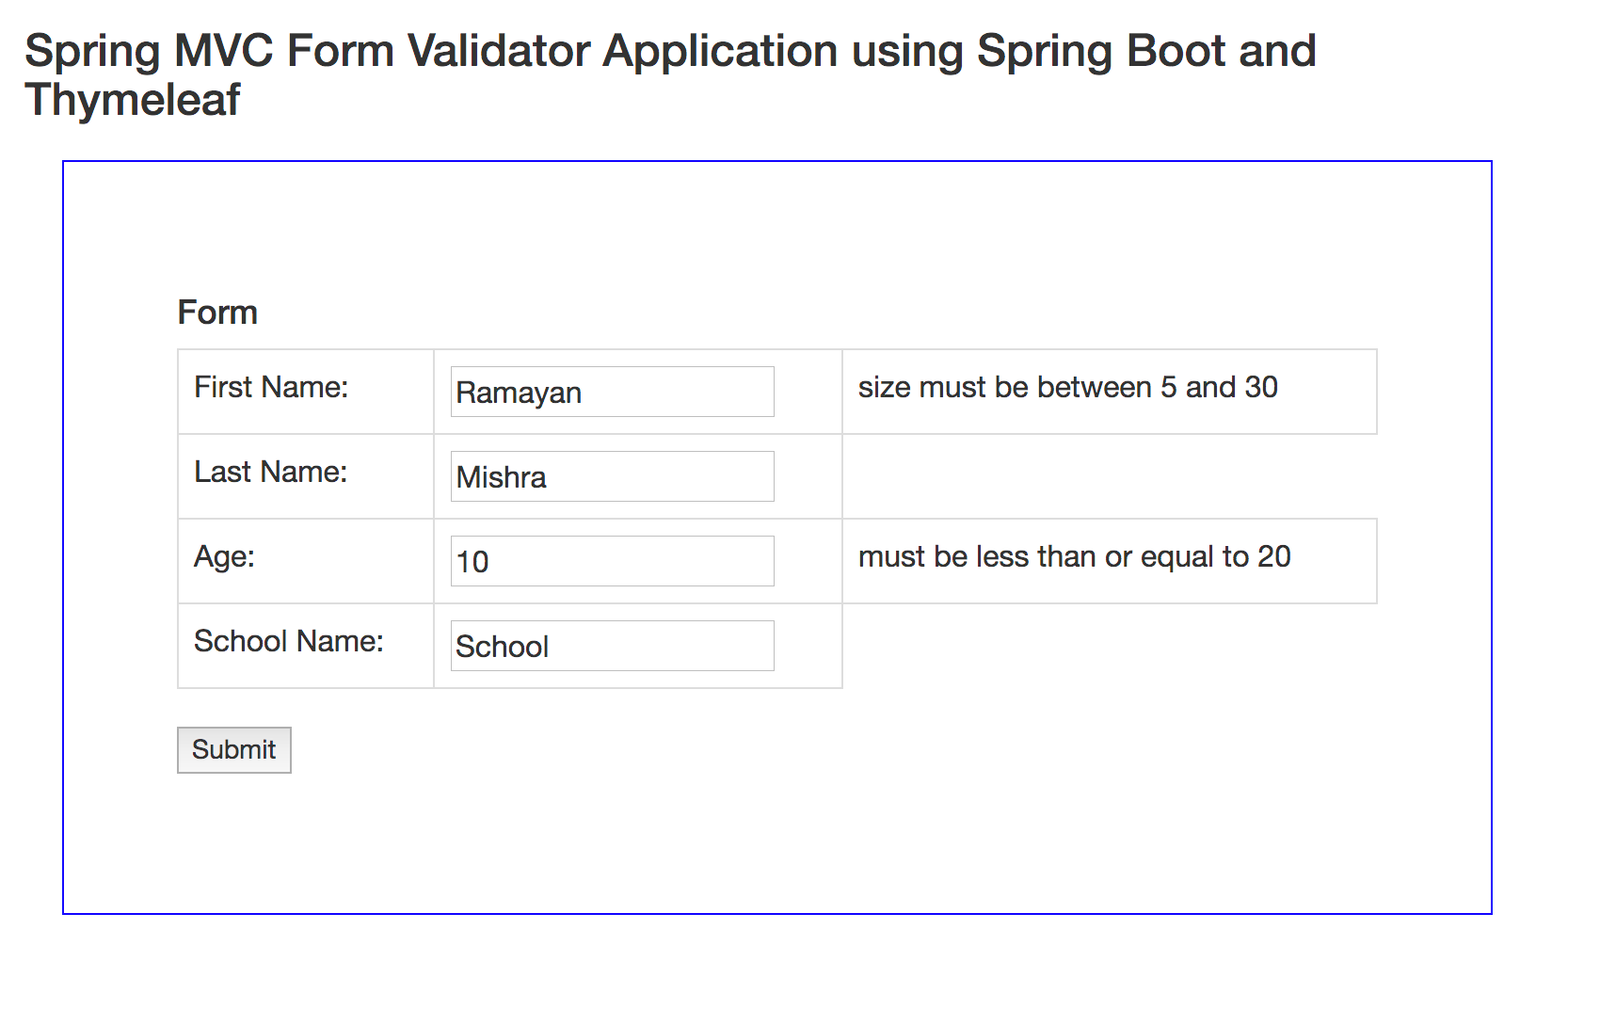Click the "size must be between 5 and 30" error
1600x1011 pixels.
[1068, 387]
